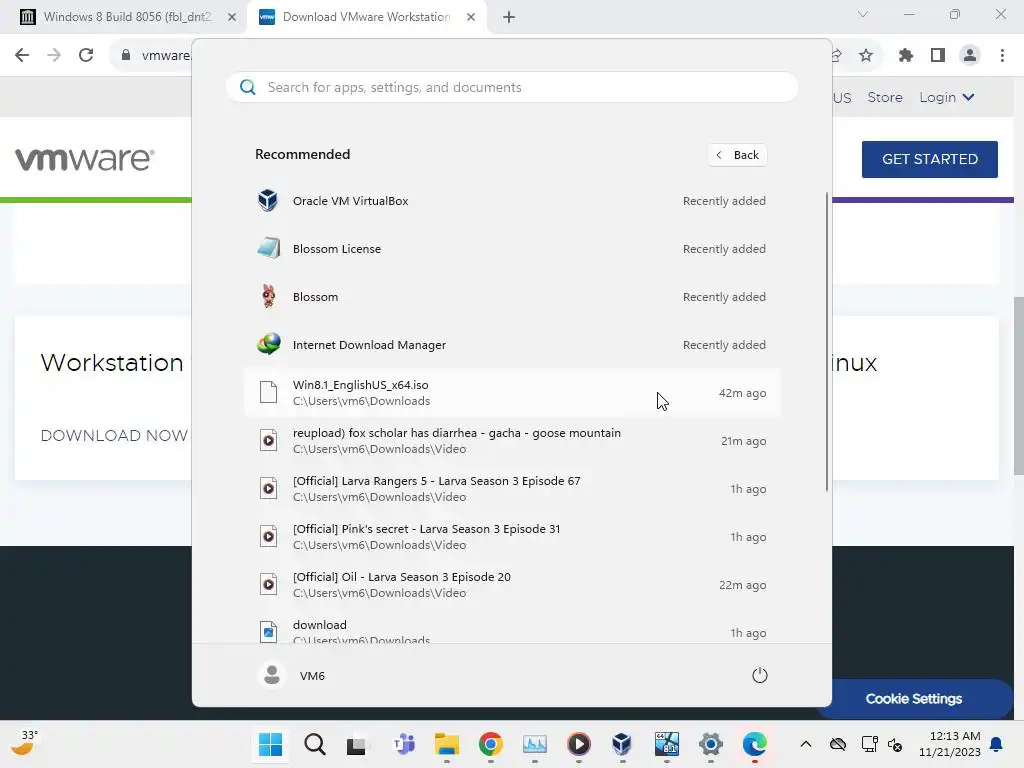Open Cookie Settings button

pyautogui.click(x=914, y=699)
